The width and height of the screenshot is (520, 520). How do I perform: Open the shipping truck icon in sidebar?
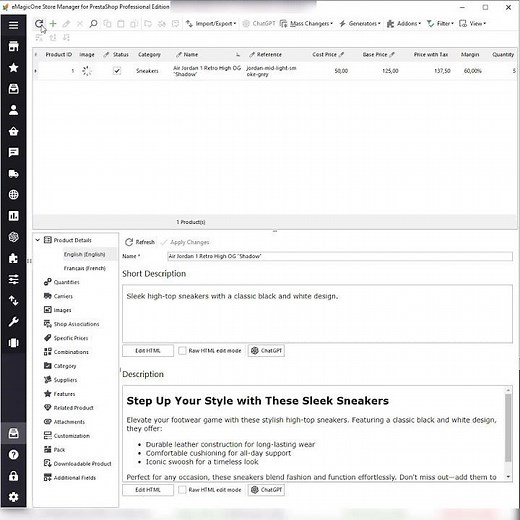point(13,174)
